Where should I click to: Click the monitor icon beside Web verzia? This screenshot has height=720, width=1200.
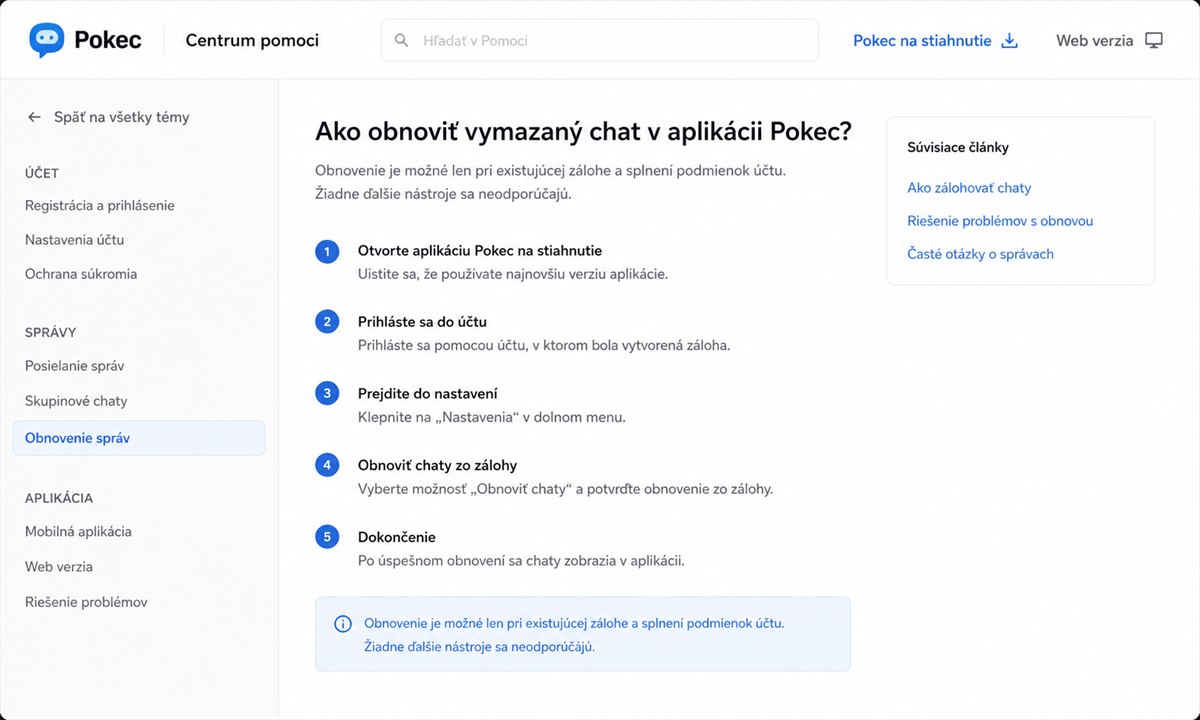(1154, 41)
